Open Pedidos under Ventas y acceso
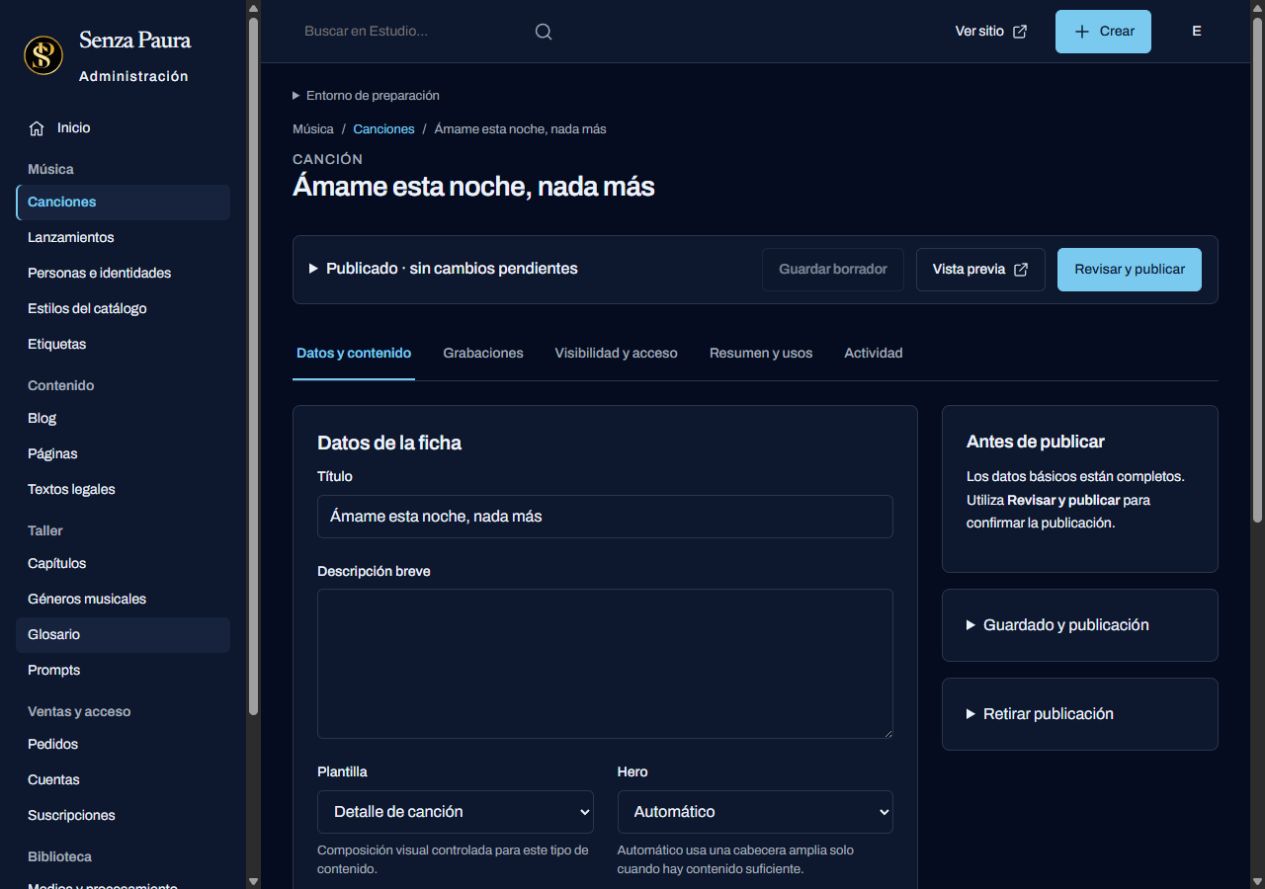Screen dimensions: 1265x889 coord(123,744)
